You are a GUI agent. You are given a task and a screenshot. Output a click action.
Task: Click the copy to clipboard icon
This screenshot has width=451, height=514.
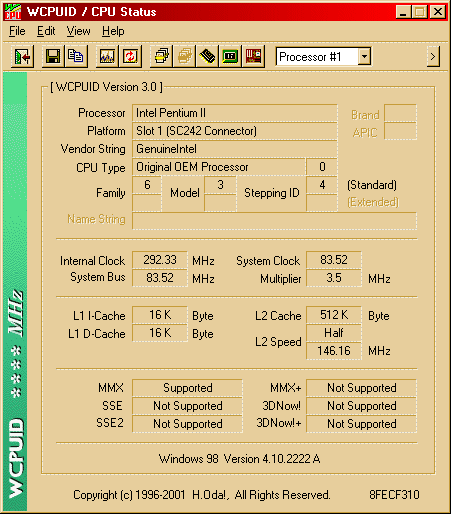click(76, 56)
